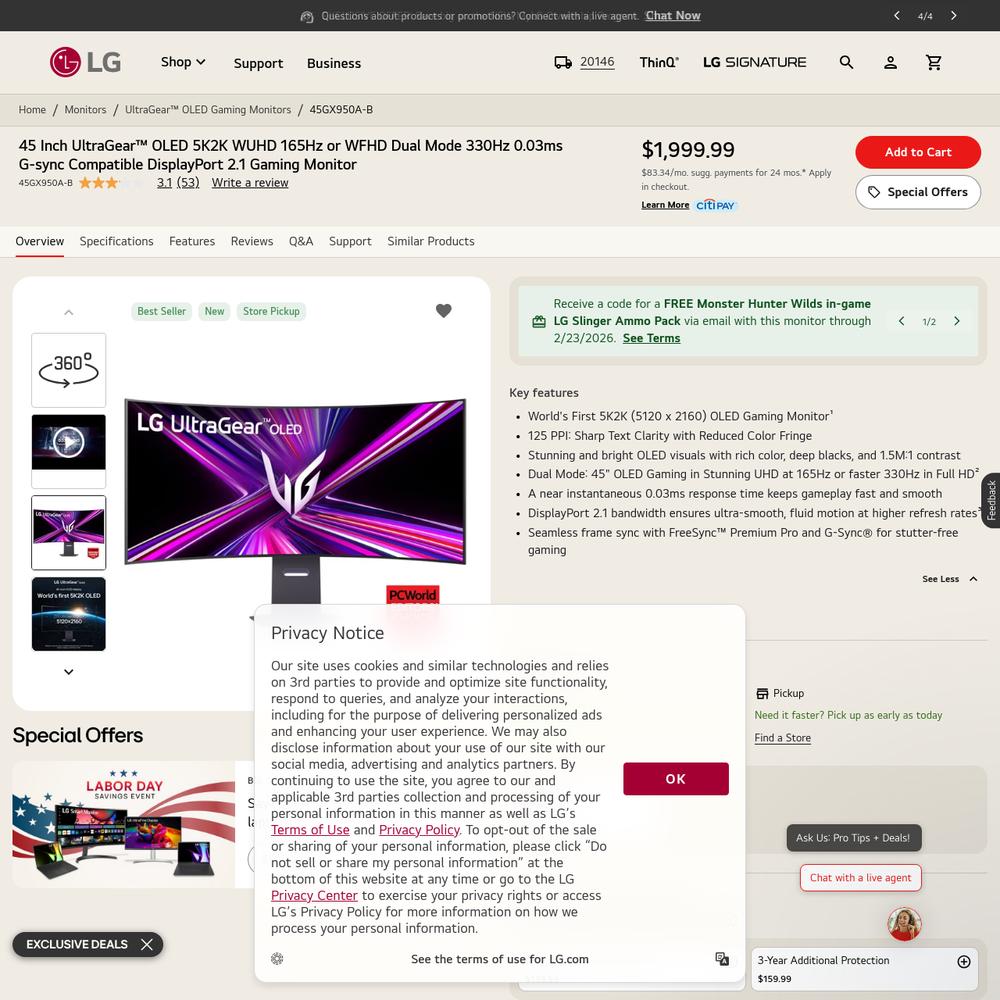Click the translate icon in privacy notice
The height and width of the screenshot is (1000, 1000).
pyautogui.click(x=722, y=959)
